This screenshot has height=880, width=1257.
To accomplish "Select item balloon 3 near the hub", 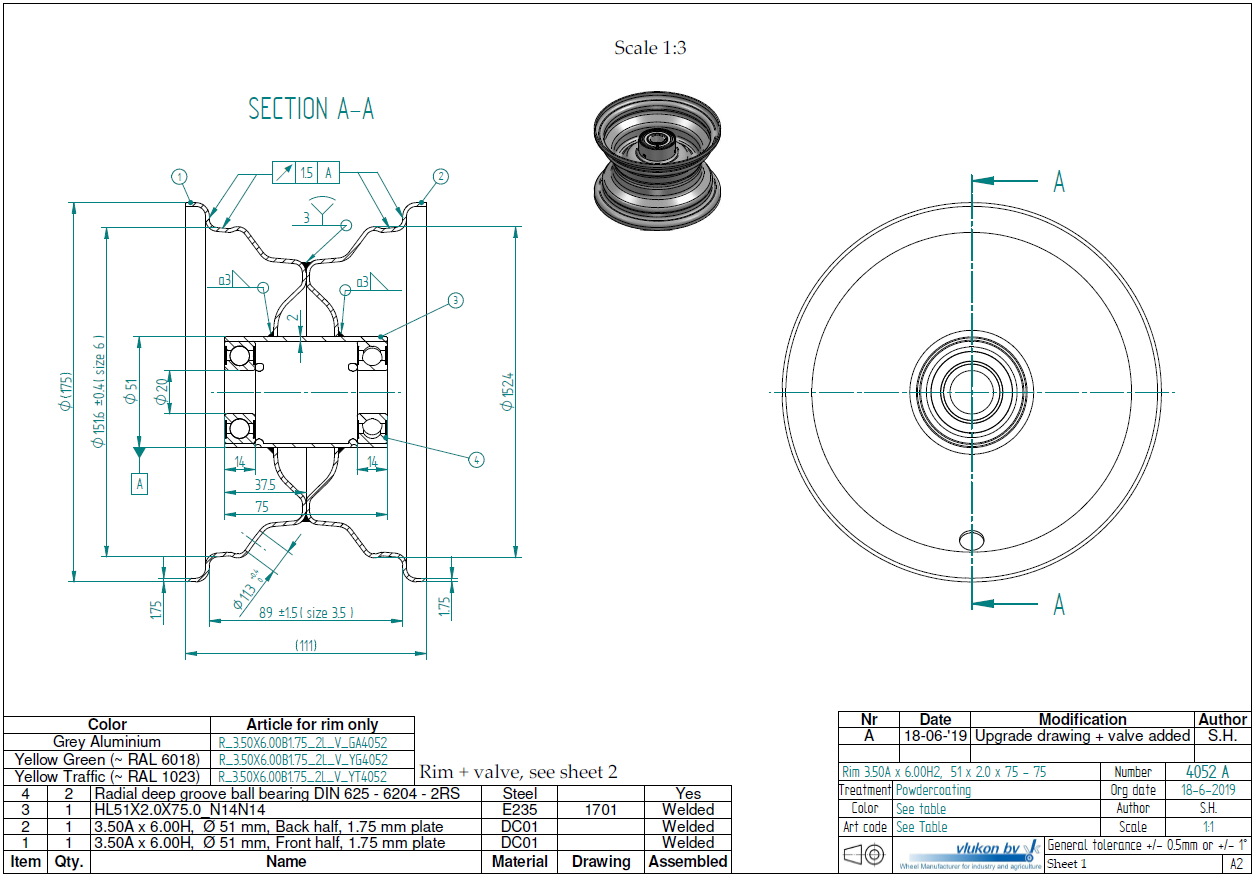I will tap(455, 300).
